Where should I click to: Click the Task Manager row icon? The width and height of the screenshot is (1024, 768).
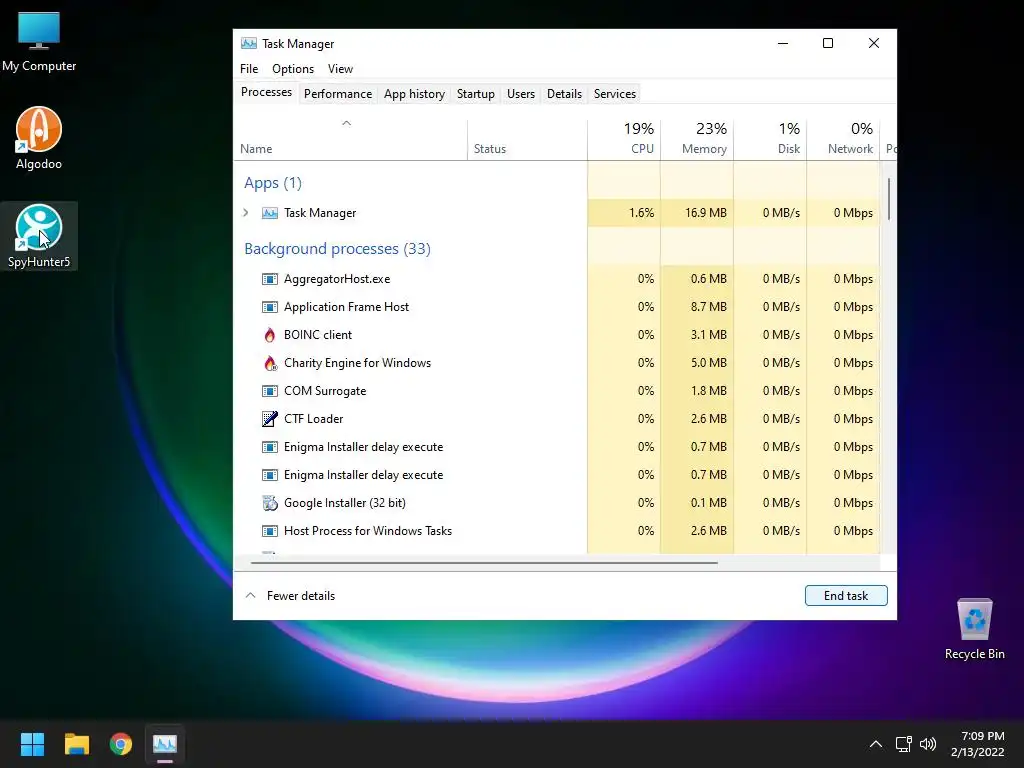coord(270,213)
